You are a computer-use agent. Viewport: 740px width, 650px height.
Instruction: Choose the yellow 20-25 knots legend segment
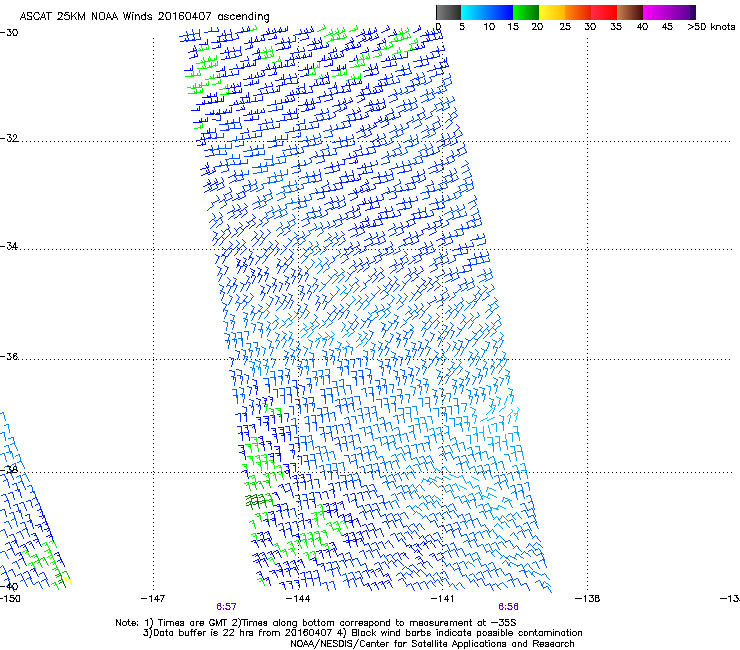click(x=552, y=12)
